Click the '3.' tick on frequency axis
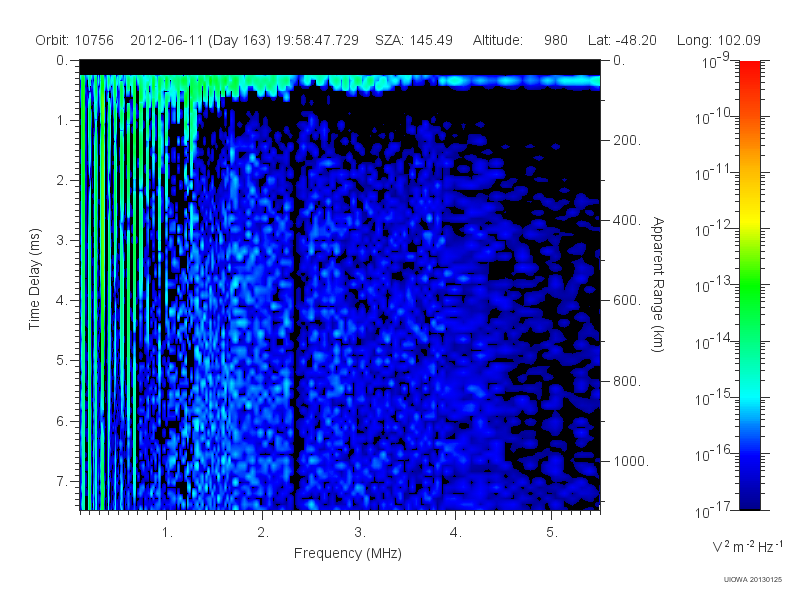This screenshot has height=600, width=800. 360,533
